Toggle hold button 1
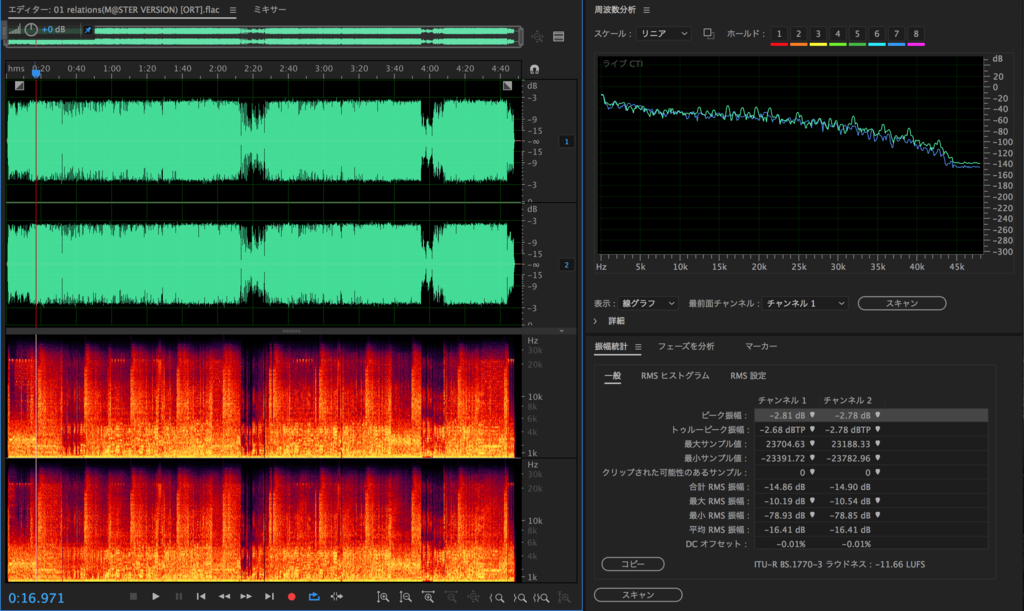 pos(779,34)
